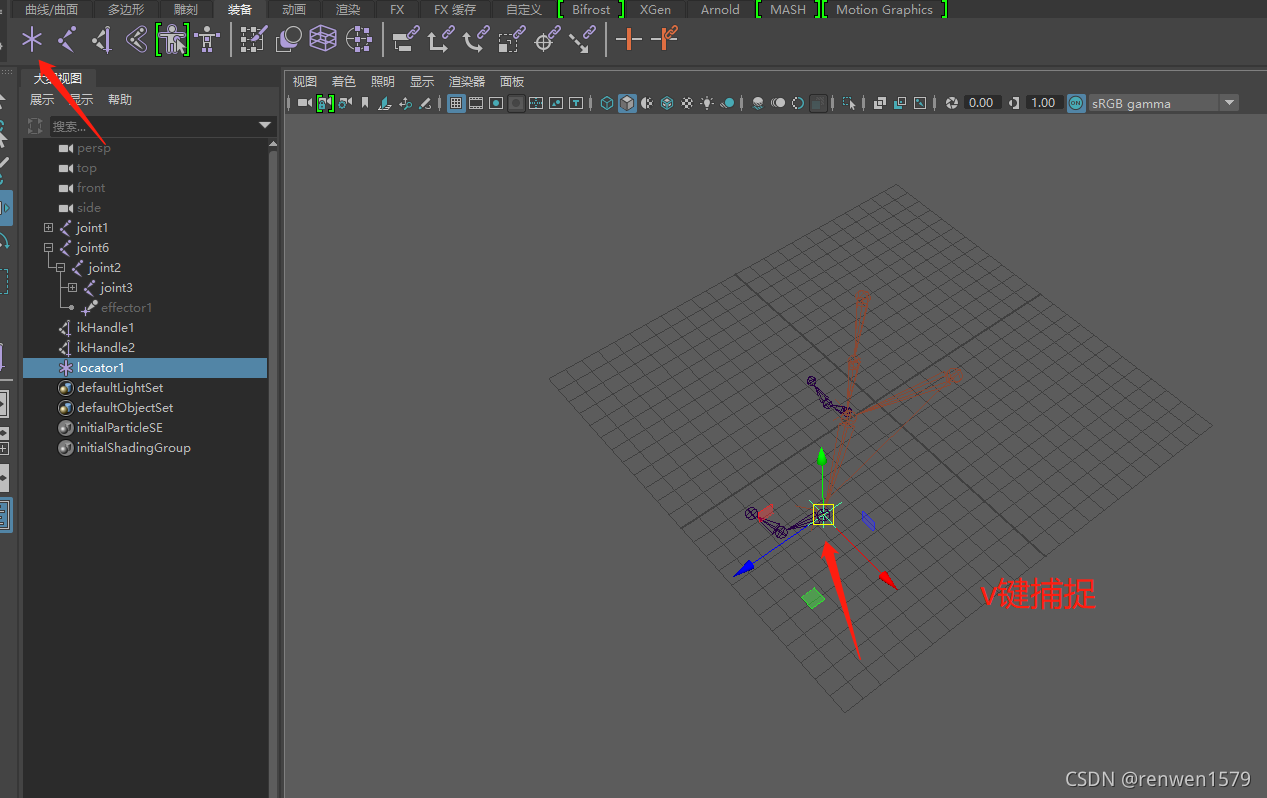The image size is (1267, 798).
Task: Toggle the Resolution Gate display
Action: point(496,103)
